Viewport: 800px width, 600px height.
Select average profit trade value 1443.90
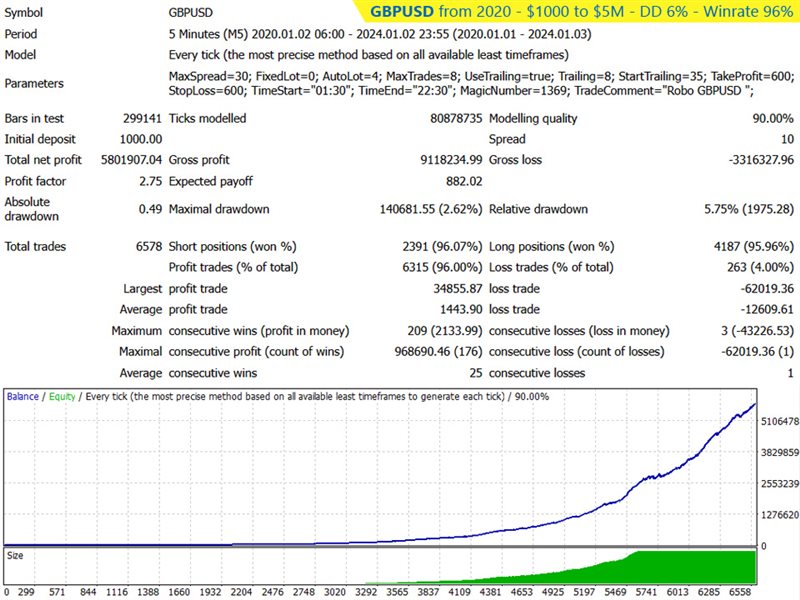tap(461, 310)
